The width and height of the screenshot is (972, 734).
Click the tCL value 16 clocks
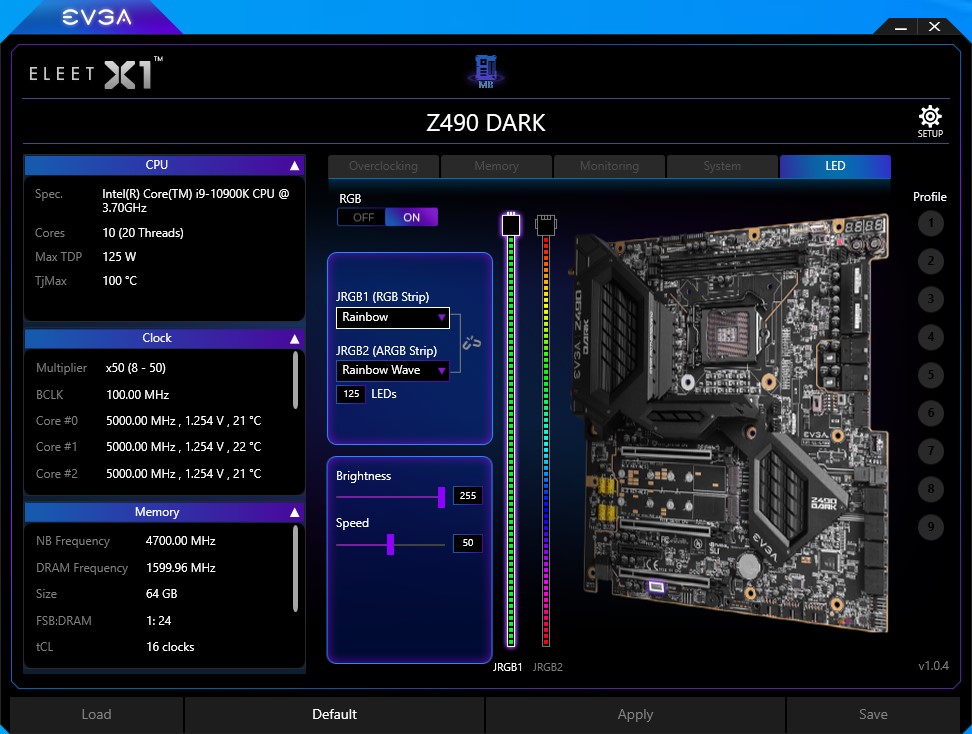170,647
